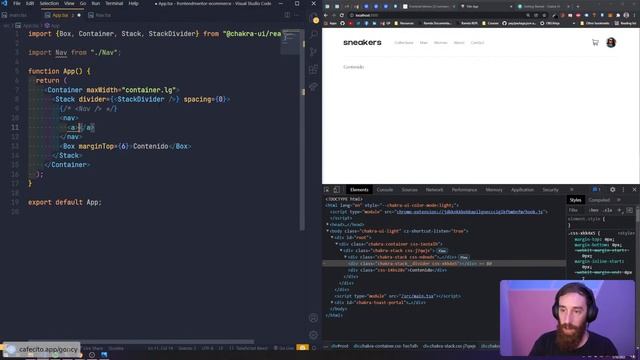Open the DevTools settings gear
640x360 pixels.
[x=613, y=190]
